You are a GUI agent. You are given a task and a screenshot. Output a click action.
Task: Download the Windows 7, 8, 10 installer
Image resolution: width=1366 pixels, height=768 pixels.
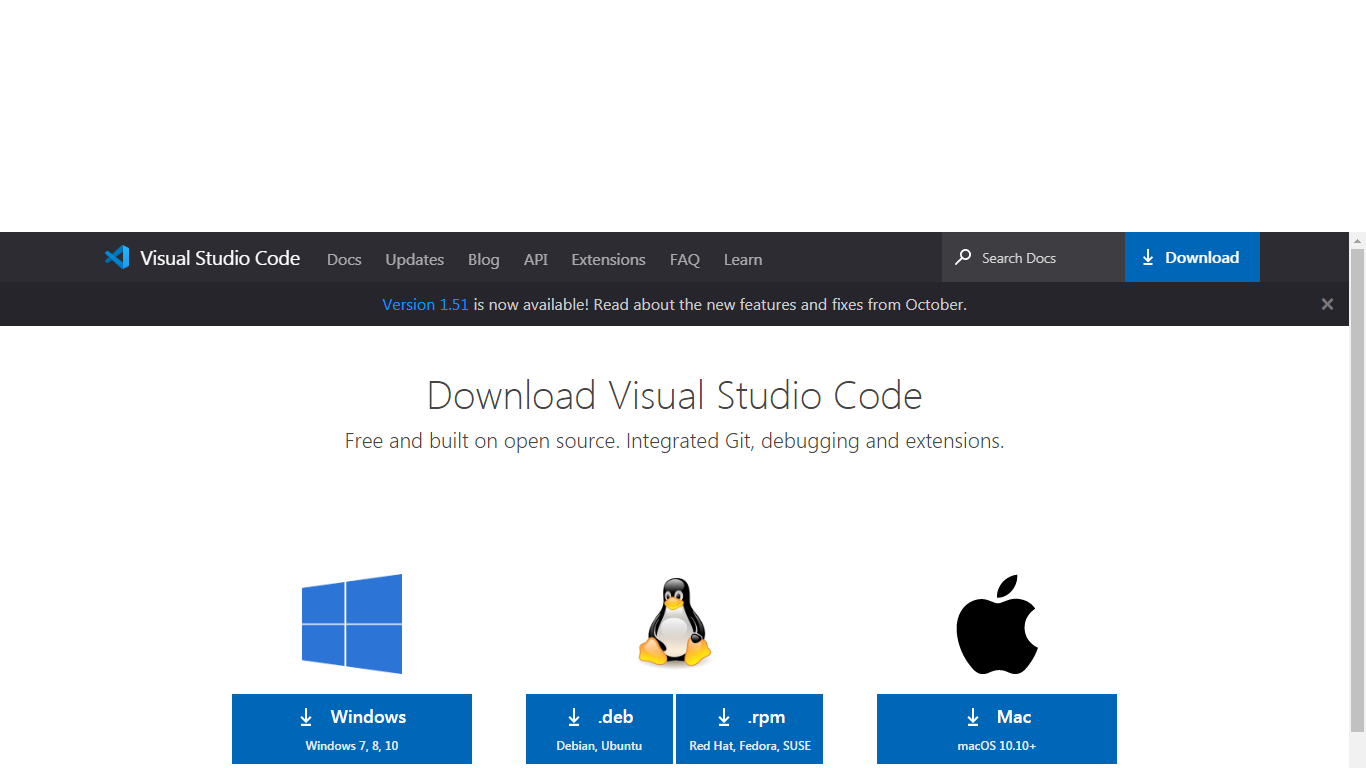click(x=352, y=729)
